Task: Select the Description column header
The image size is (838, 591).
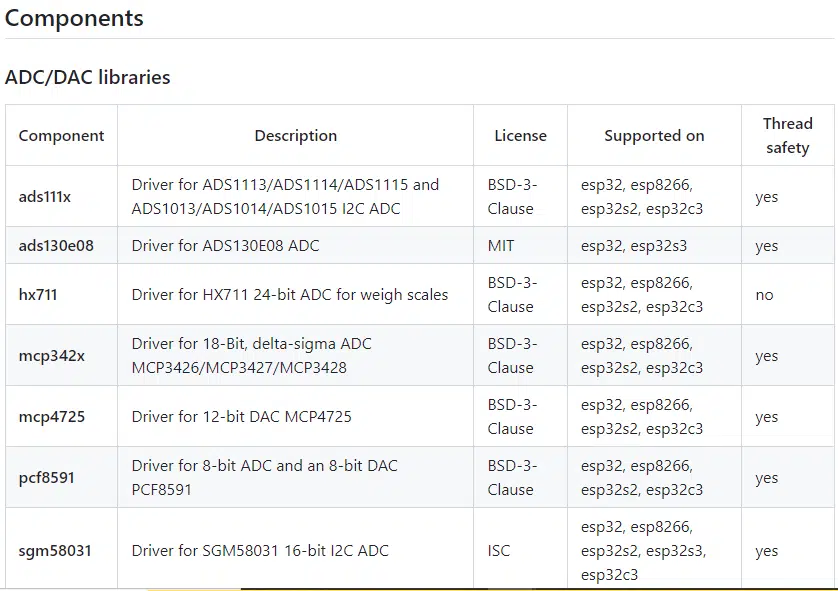Action: click(x=296, y=136)
